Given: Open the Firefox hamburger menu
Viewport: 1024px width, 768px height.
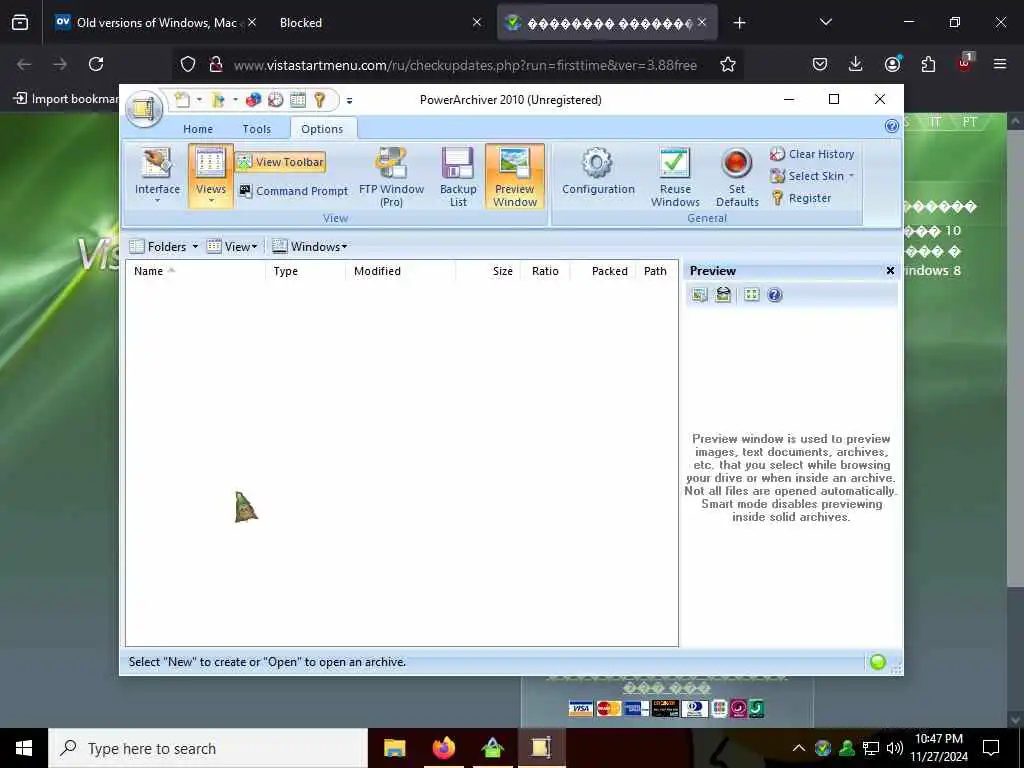Looking at the screenshot, I should (x=1000, y=64).
